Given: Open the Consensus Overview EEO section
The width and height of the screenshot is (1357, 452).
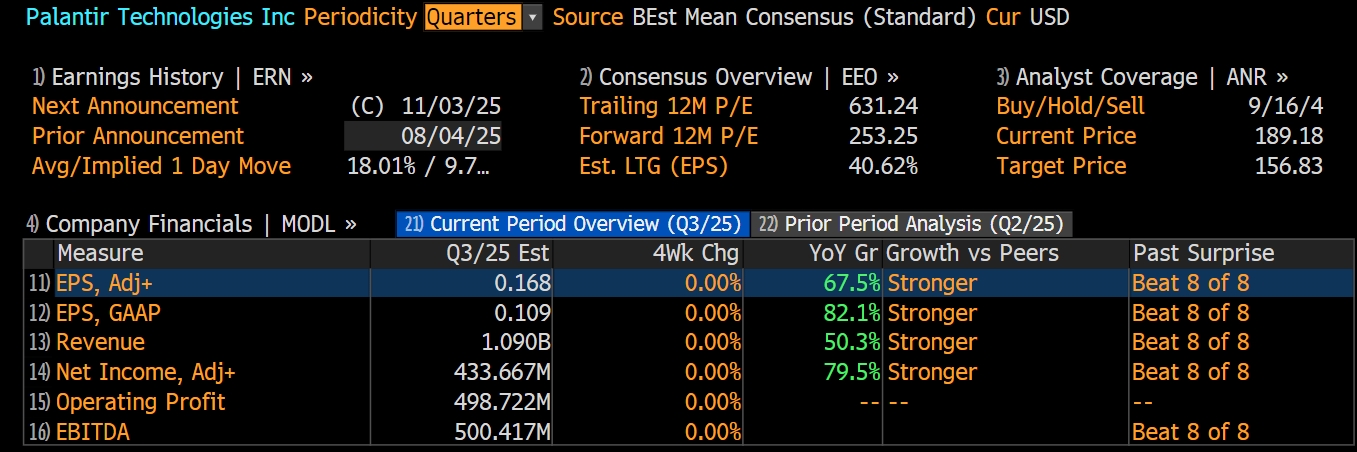Looking at the screenshot, I should coord(738,77).
